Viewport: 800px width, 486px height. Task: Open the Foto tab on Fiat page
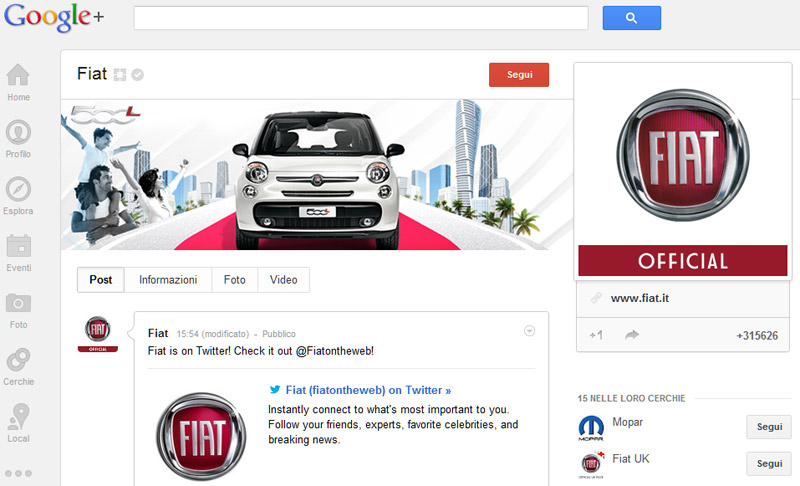pos(235,279)
